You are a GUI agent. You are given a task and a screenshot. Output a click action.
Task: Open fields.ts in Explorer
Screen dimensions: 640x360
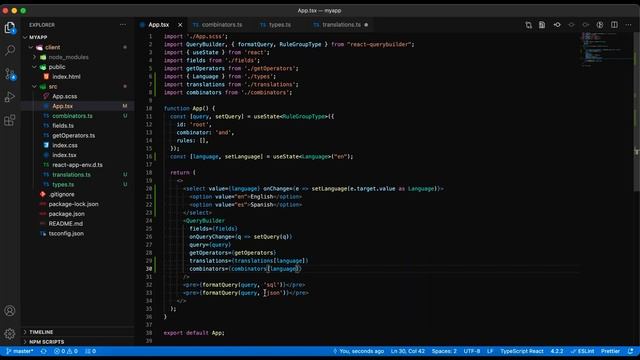[78, 126]
